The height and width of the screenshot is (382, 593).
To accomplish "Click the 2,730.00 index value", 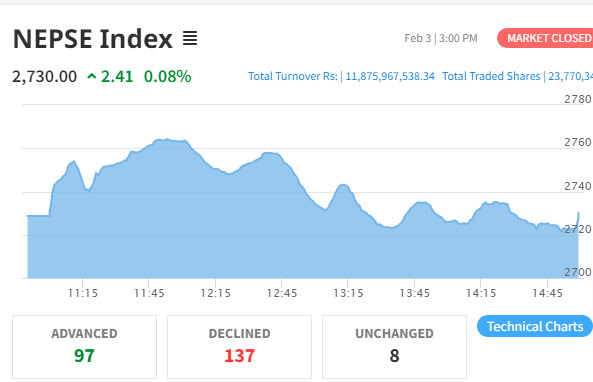I will [45, 77].
